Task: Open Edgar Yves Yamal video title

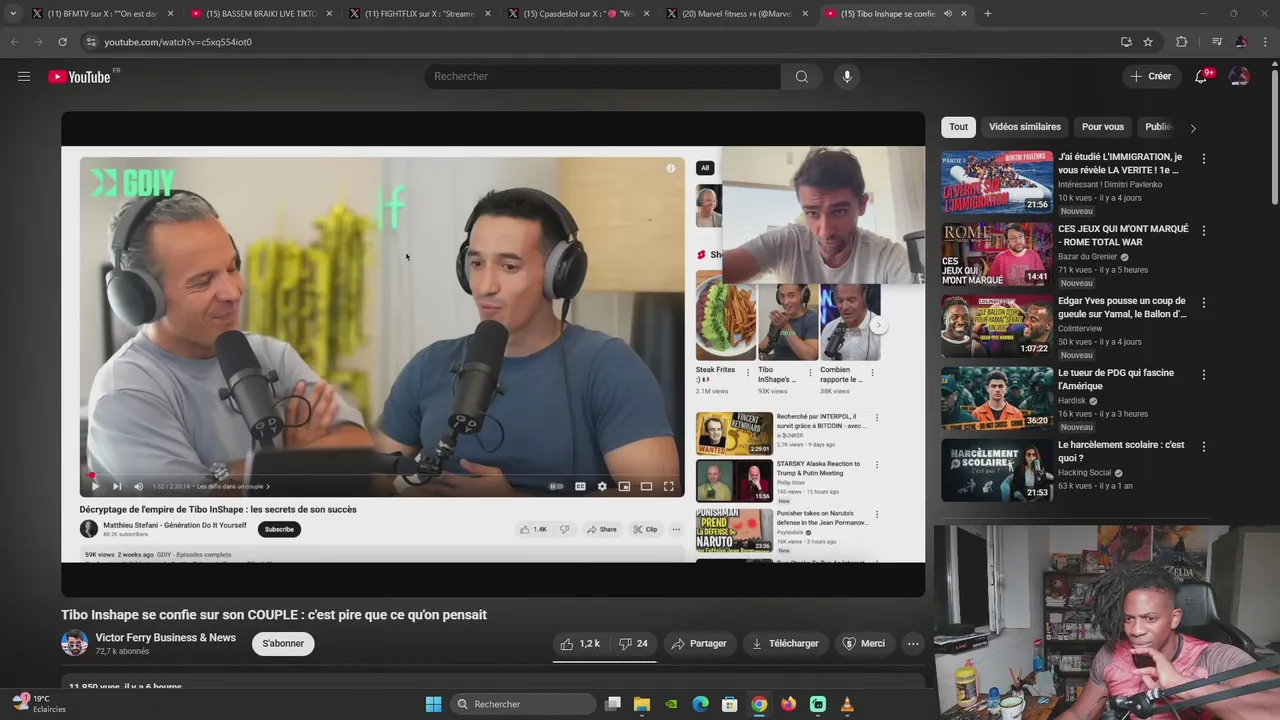Action: pos(1122,307)
